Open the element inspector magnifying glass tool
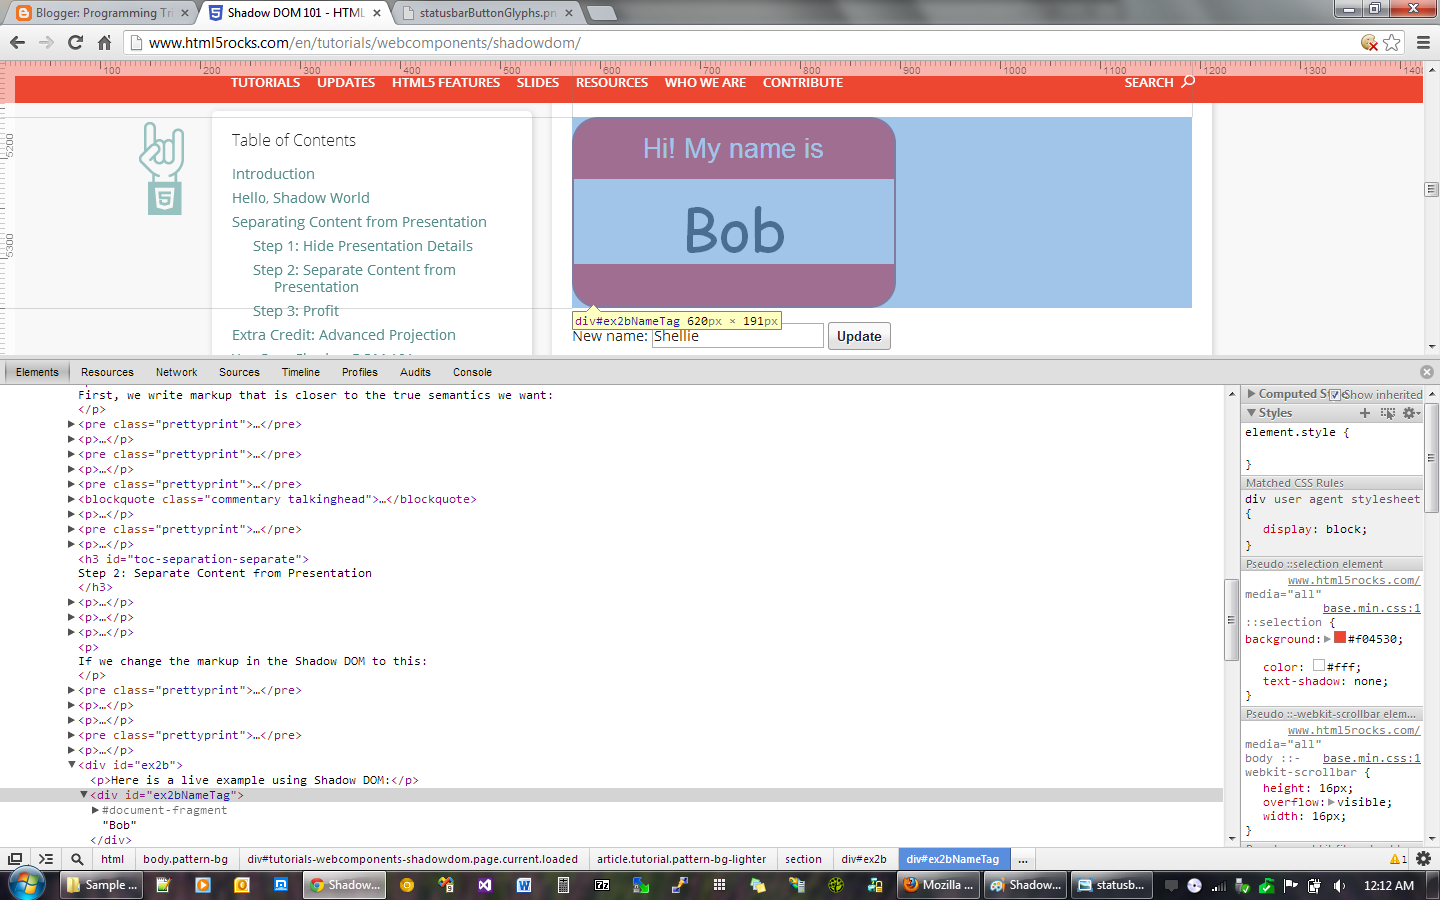 pyautogui.click(x=76, y=859)
